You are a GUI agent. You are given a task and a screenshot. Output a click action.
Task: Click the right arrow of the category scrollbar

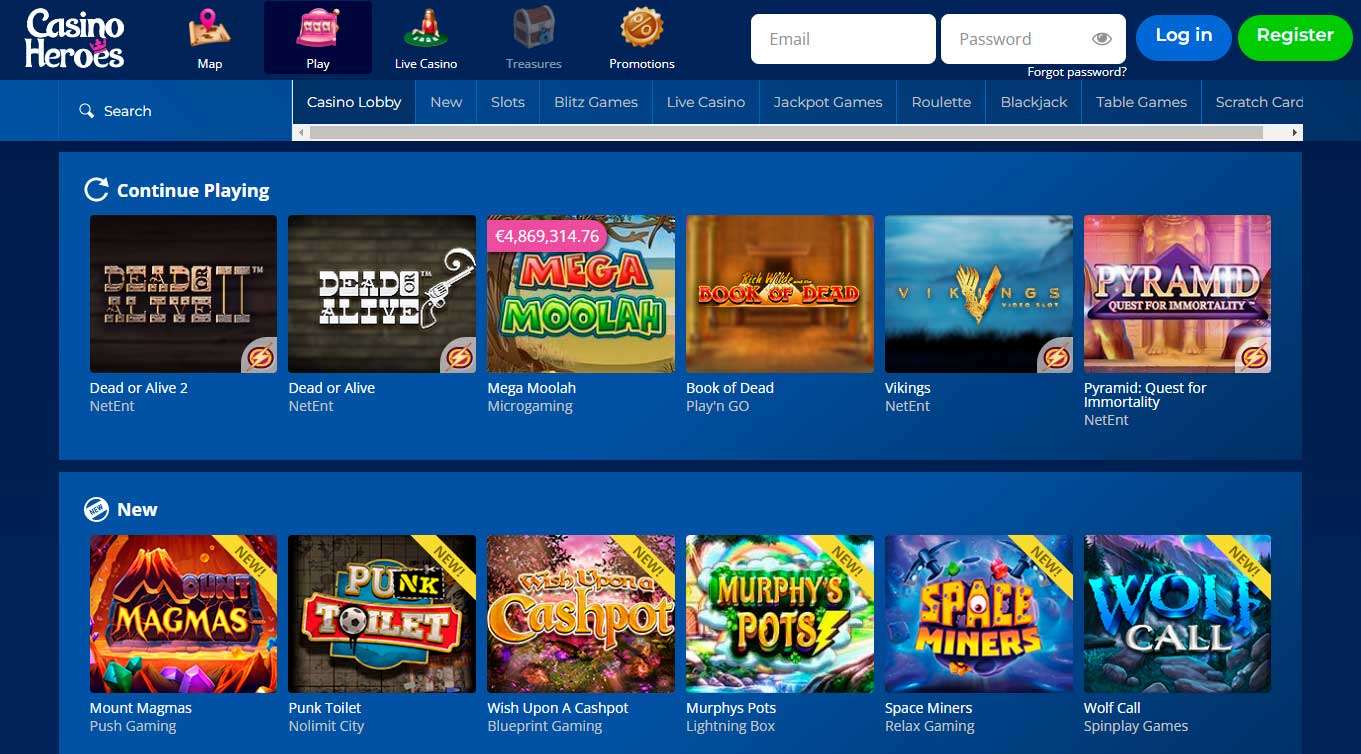(1296, 132)
